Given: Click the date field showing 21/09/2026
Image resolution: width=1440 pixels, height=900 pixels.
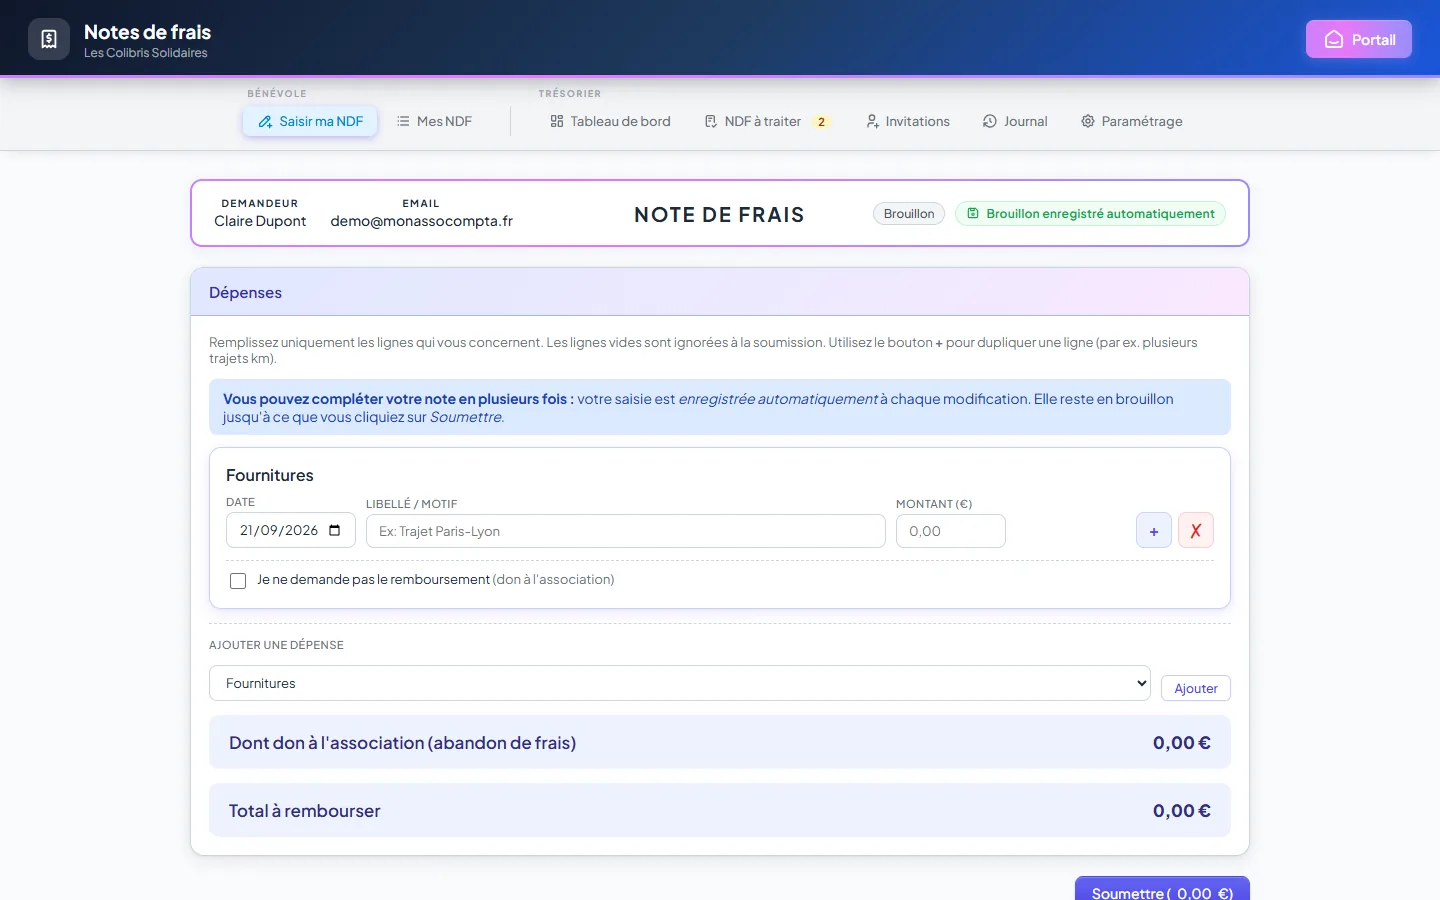Looking at the screenshot, I should coord(291,531).
